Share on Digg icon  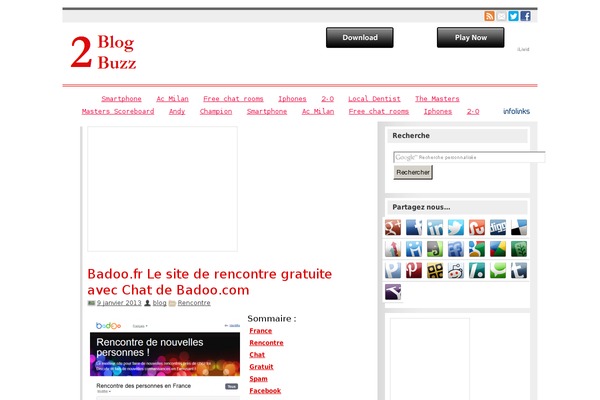click(x=498, y=227)
